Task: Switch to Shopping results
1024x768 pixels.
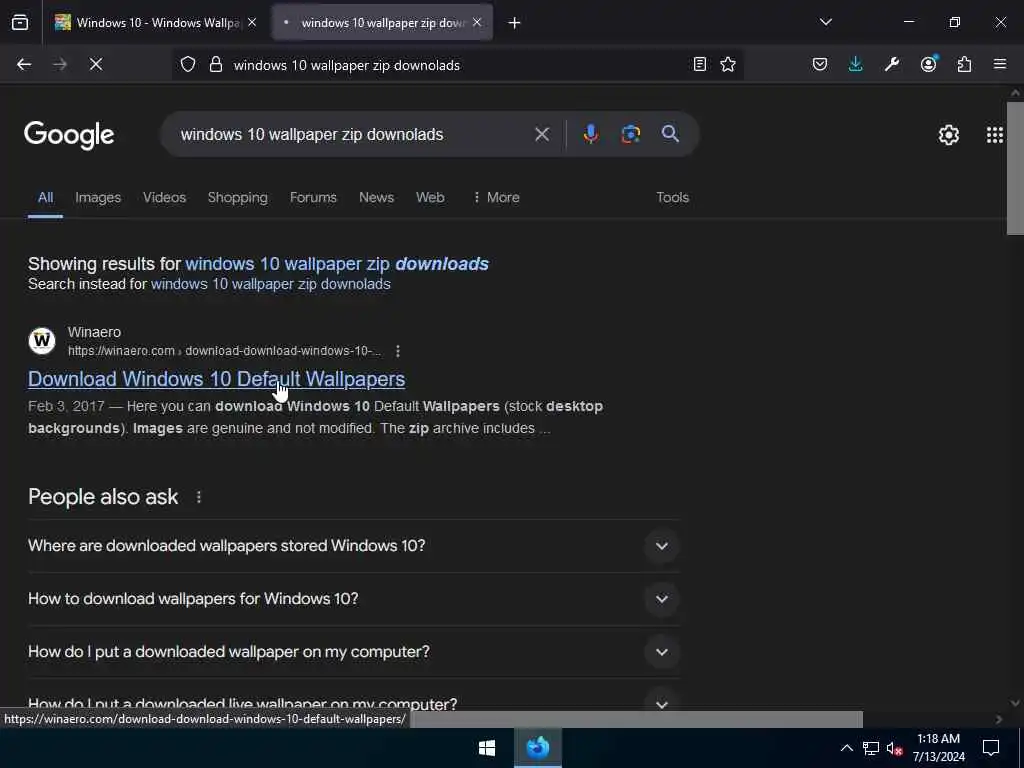Action: (x=238, y=198)
